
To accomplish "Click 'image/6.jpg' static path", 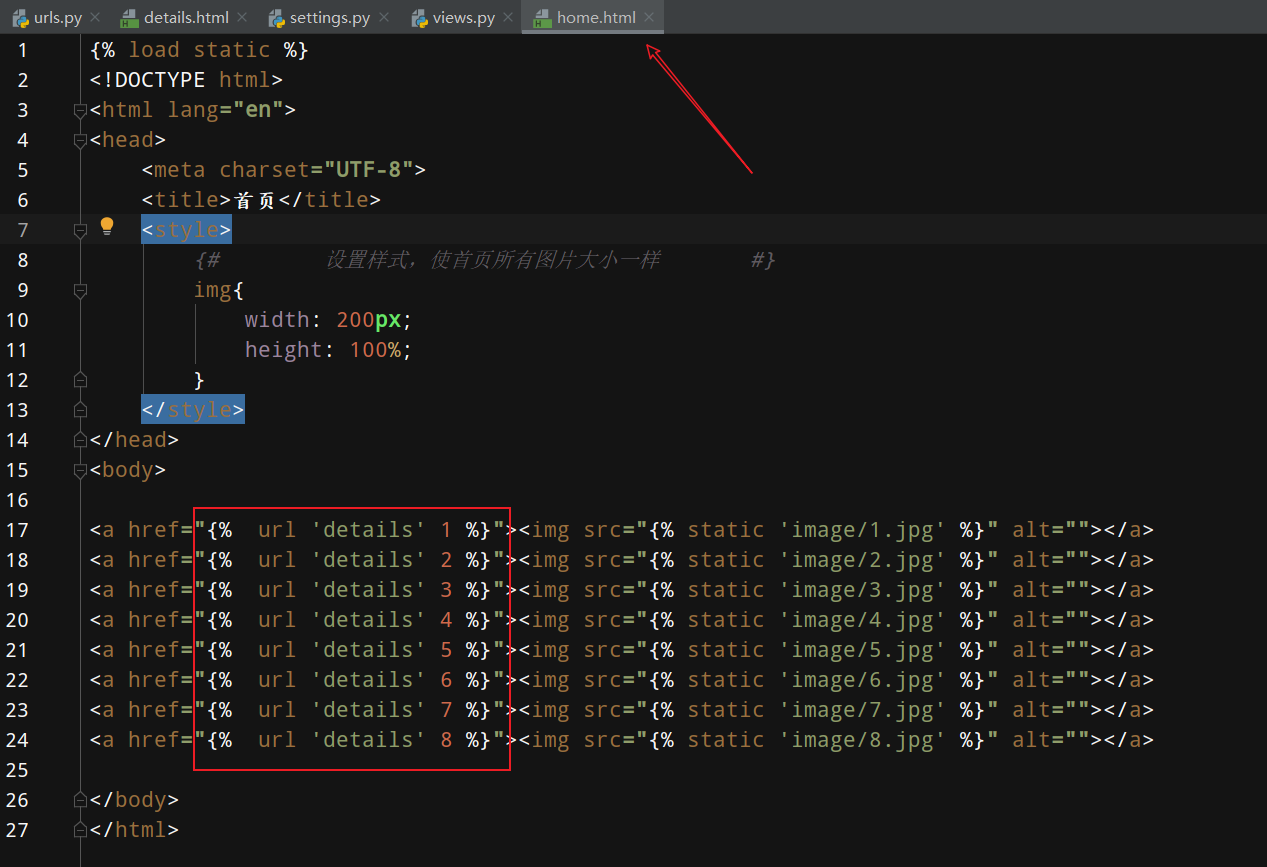I will point(863,680).
